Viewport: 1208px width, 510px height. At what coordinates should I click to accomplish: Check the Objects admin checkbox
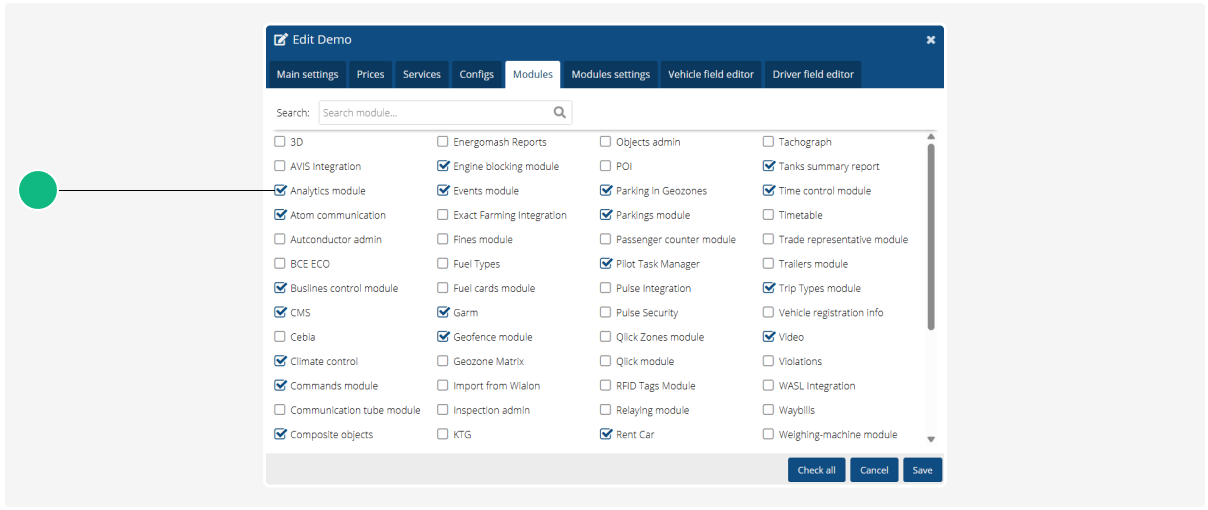pos(606,142)
